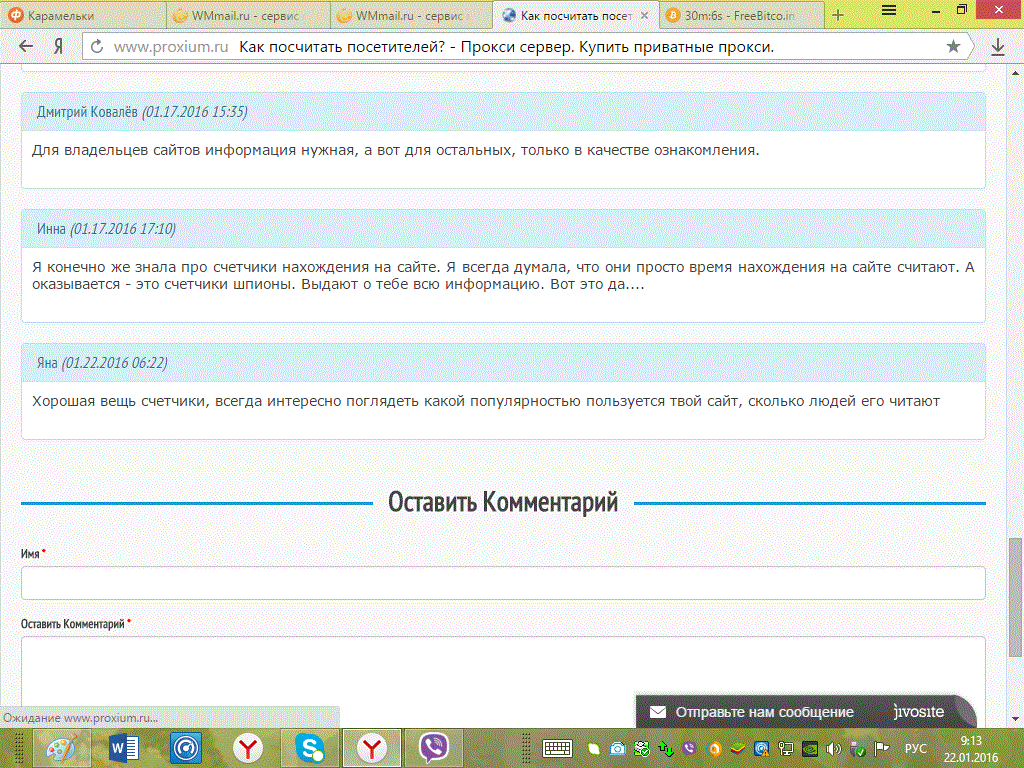Click the Viber tray icon
This screenshot has width=1024, height=768.
[x=690, y=748]
